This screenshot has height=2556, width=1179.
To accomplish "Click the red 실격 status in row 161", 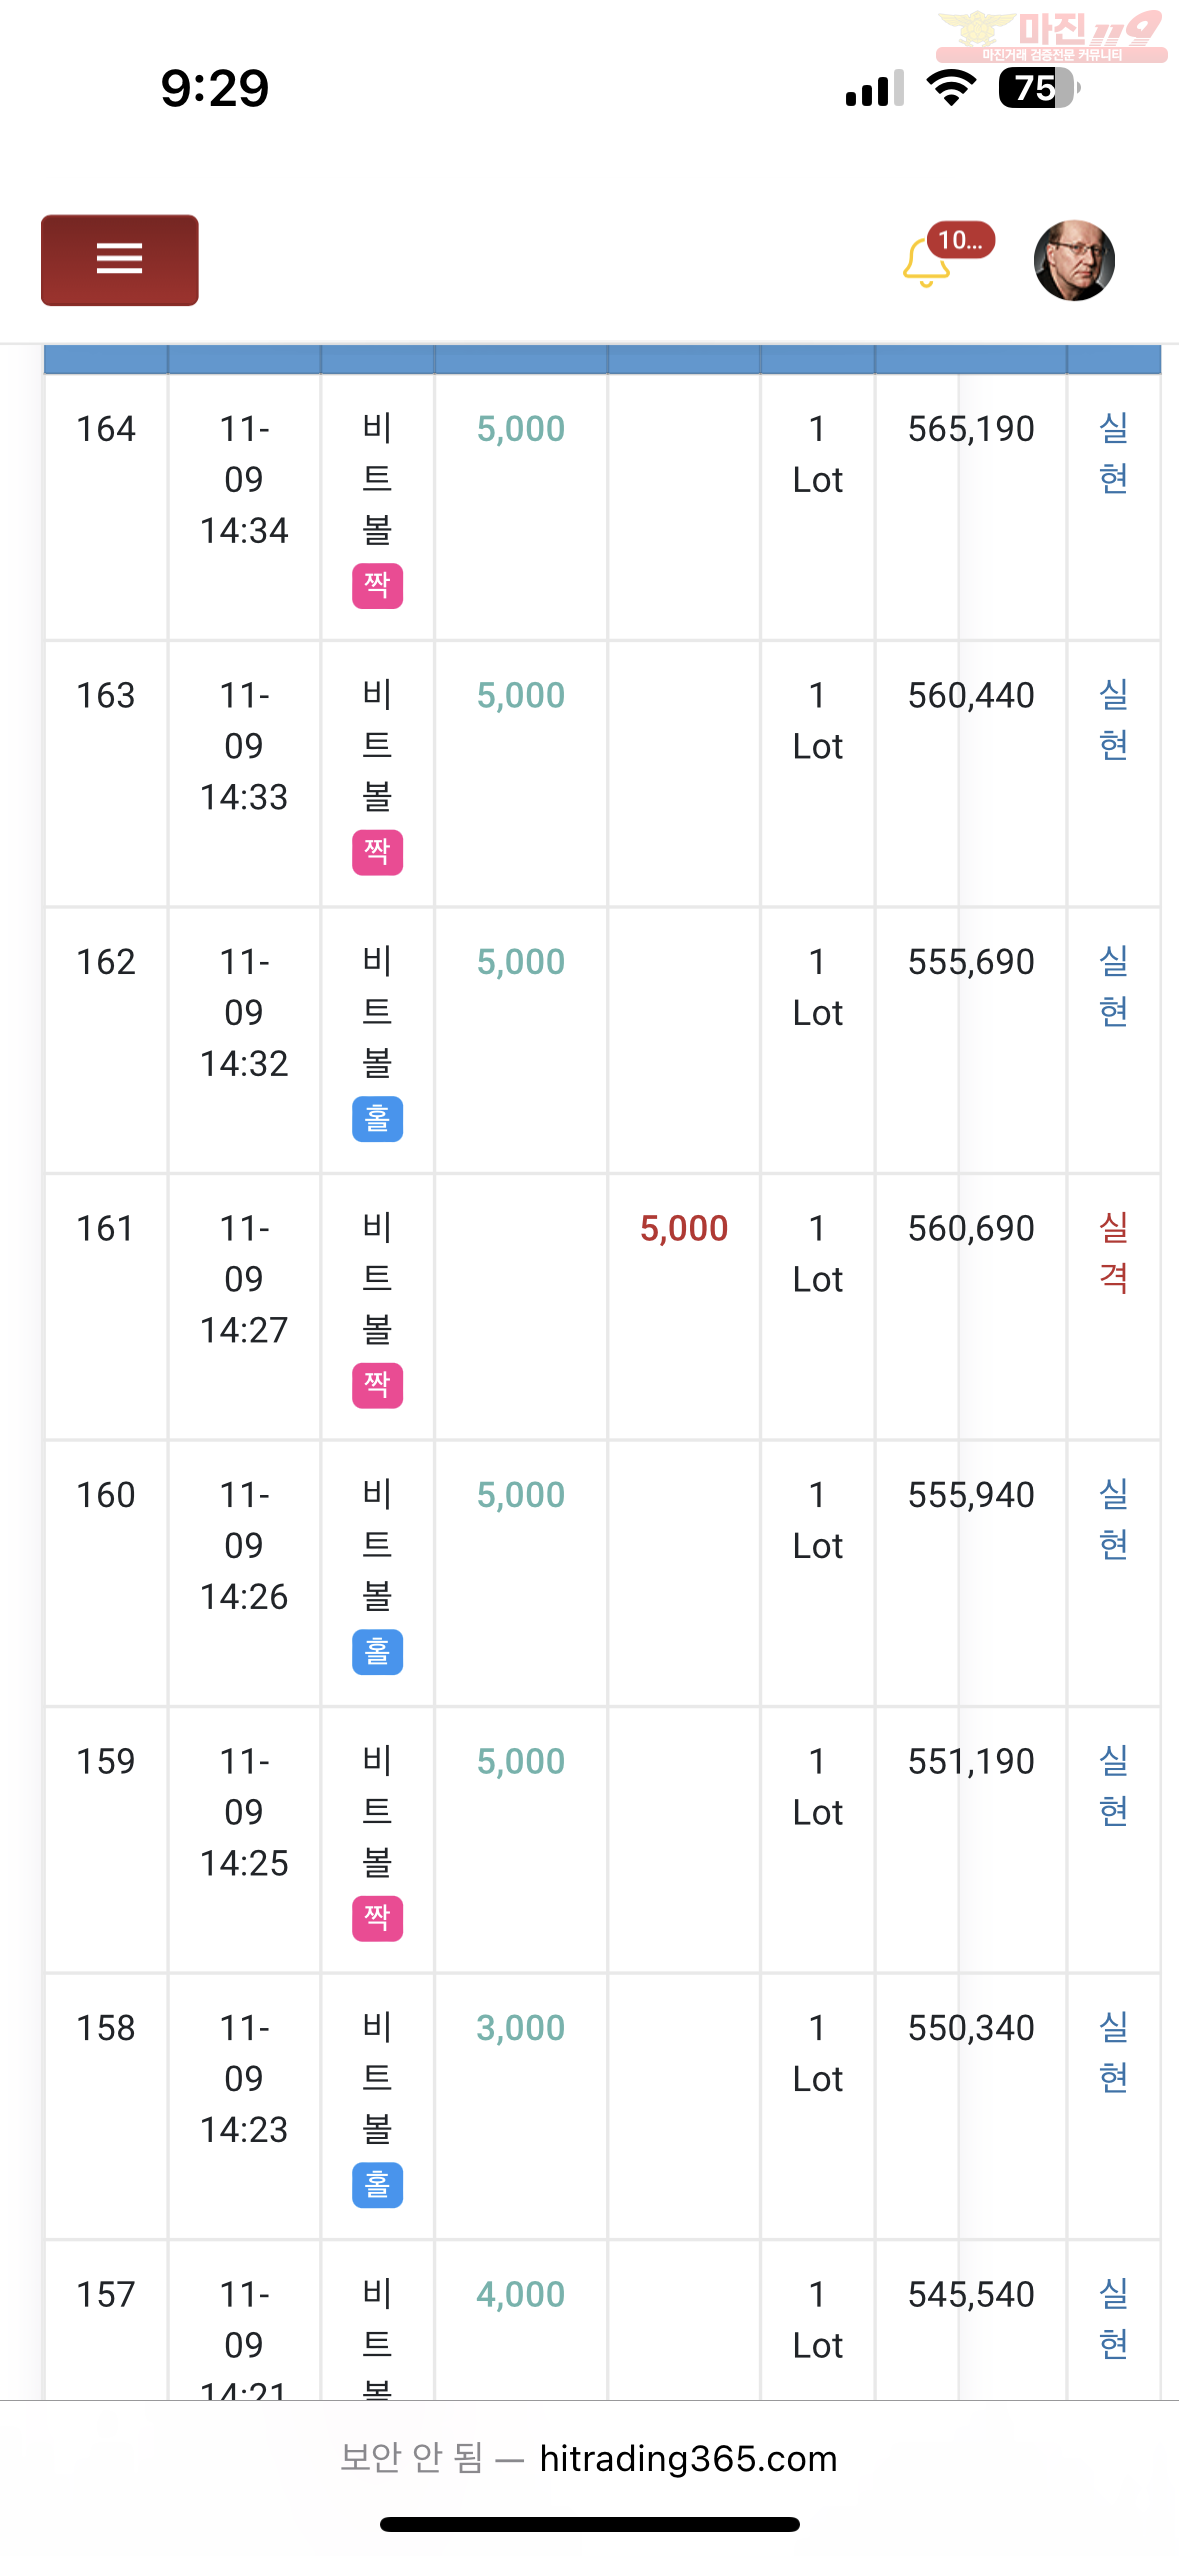I will pyautogui.click(x=1113, y=1253).
